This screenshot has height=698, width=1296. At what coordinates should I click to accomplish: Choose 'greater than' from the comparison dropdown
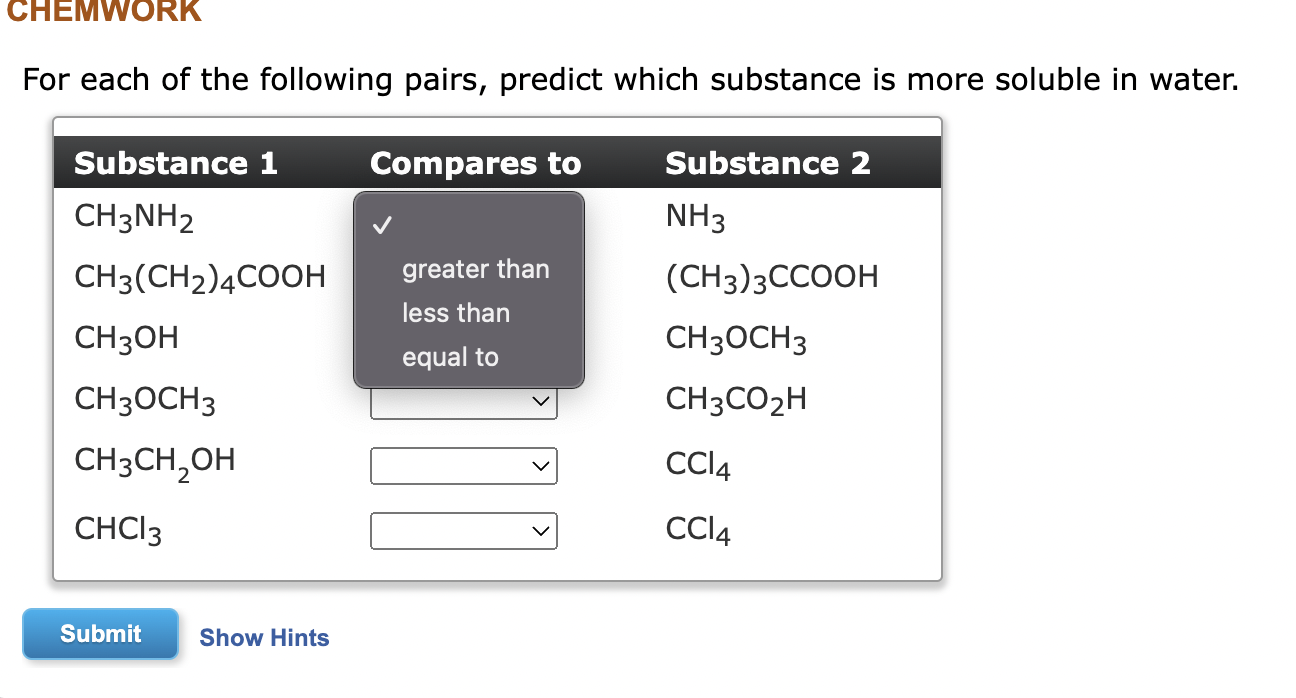coord(475,269)
